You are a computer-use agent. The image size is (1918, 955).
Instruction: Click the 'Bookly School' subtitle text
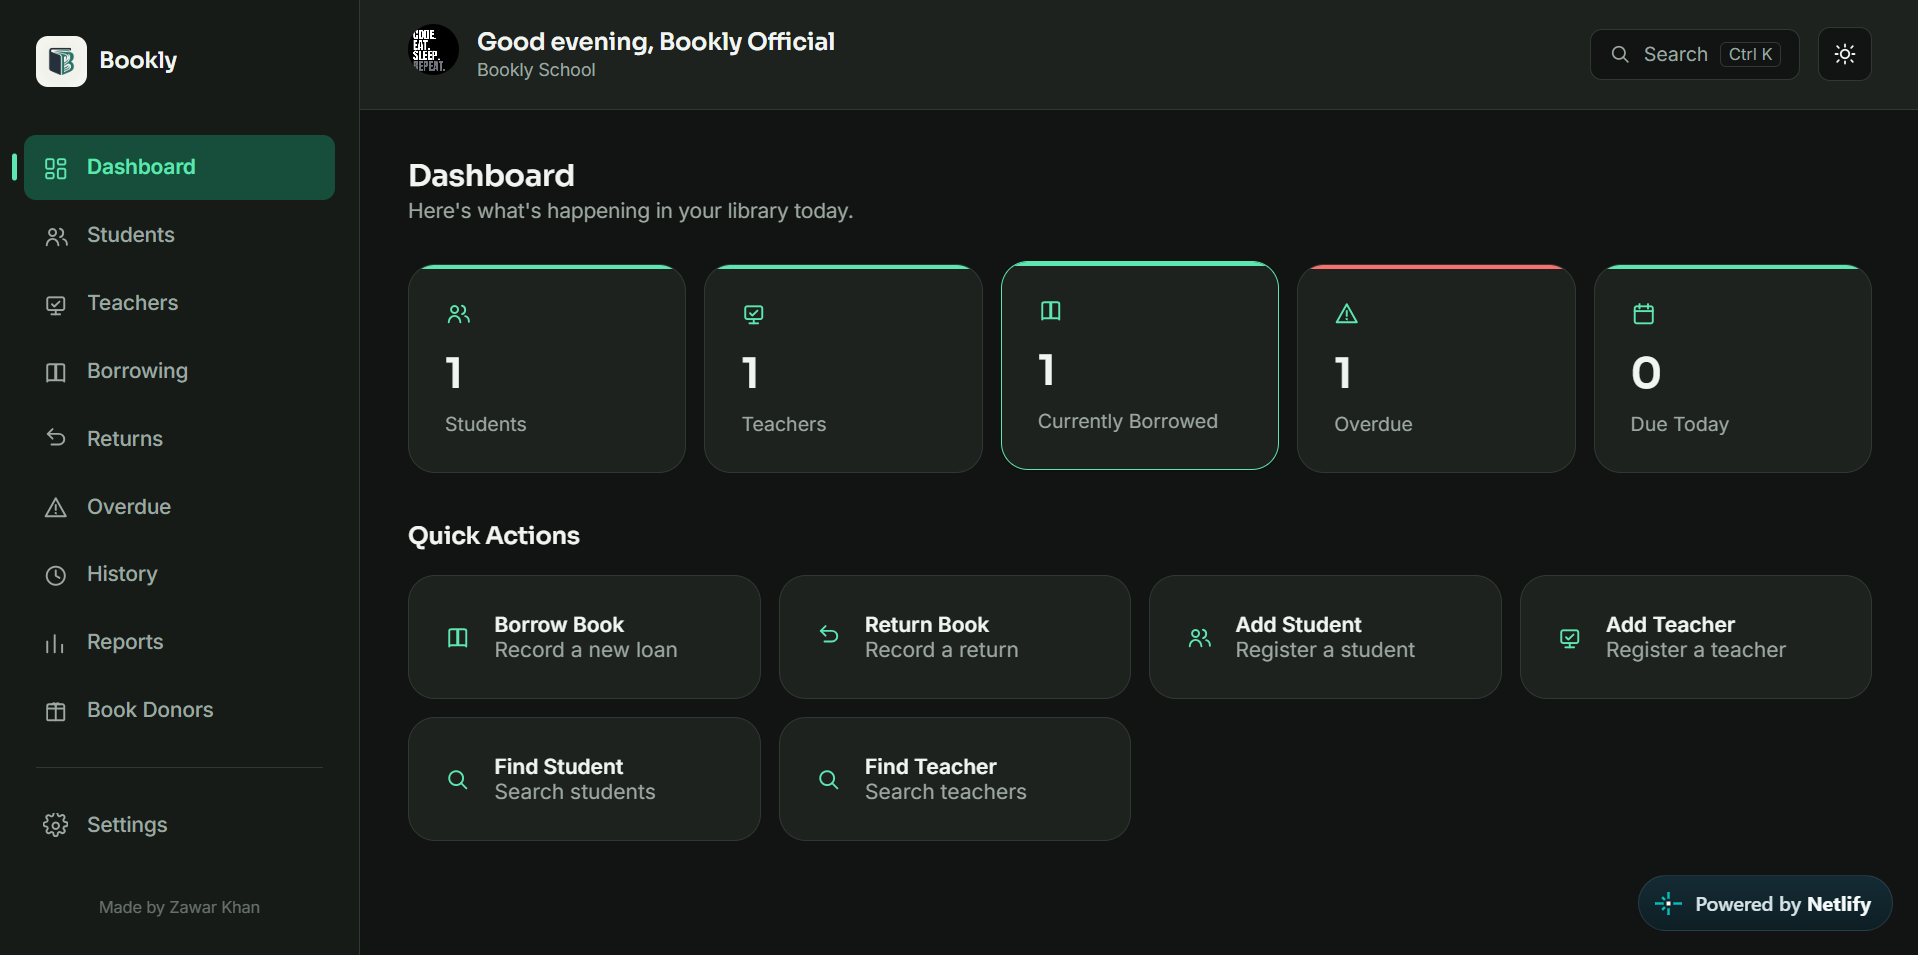tap(536, 70)
